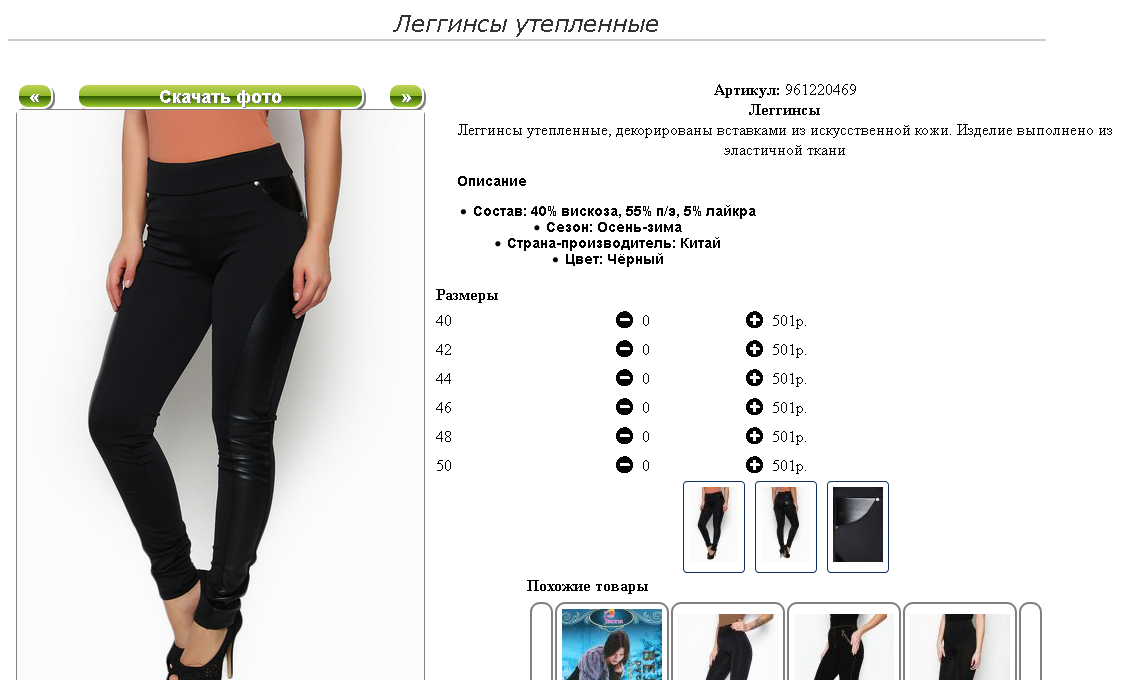The height and width of the screenshot is (680, 1122).
Task: Decrease quantity for size 44
Action: (624, 378)
